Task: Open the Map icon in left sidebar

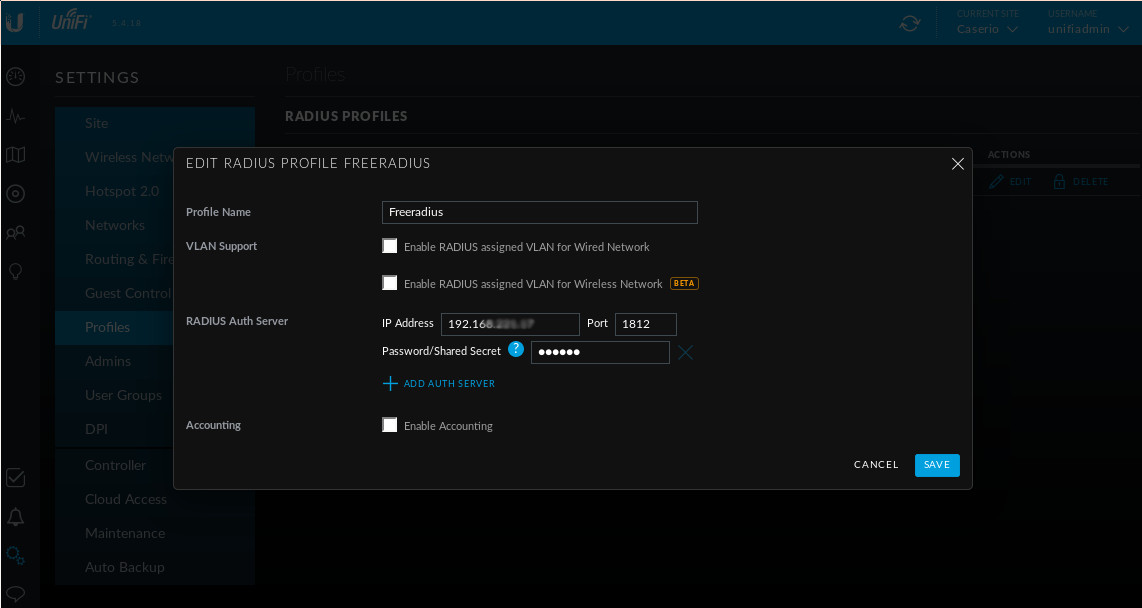Action: [x=15, y=155]
